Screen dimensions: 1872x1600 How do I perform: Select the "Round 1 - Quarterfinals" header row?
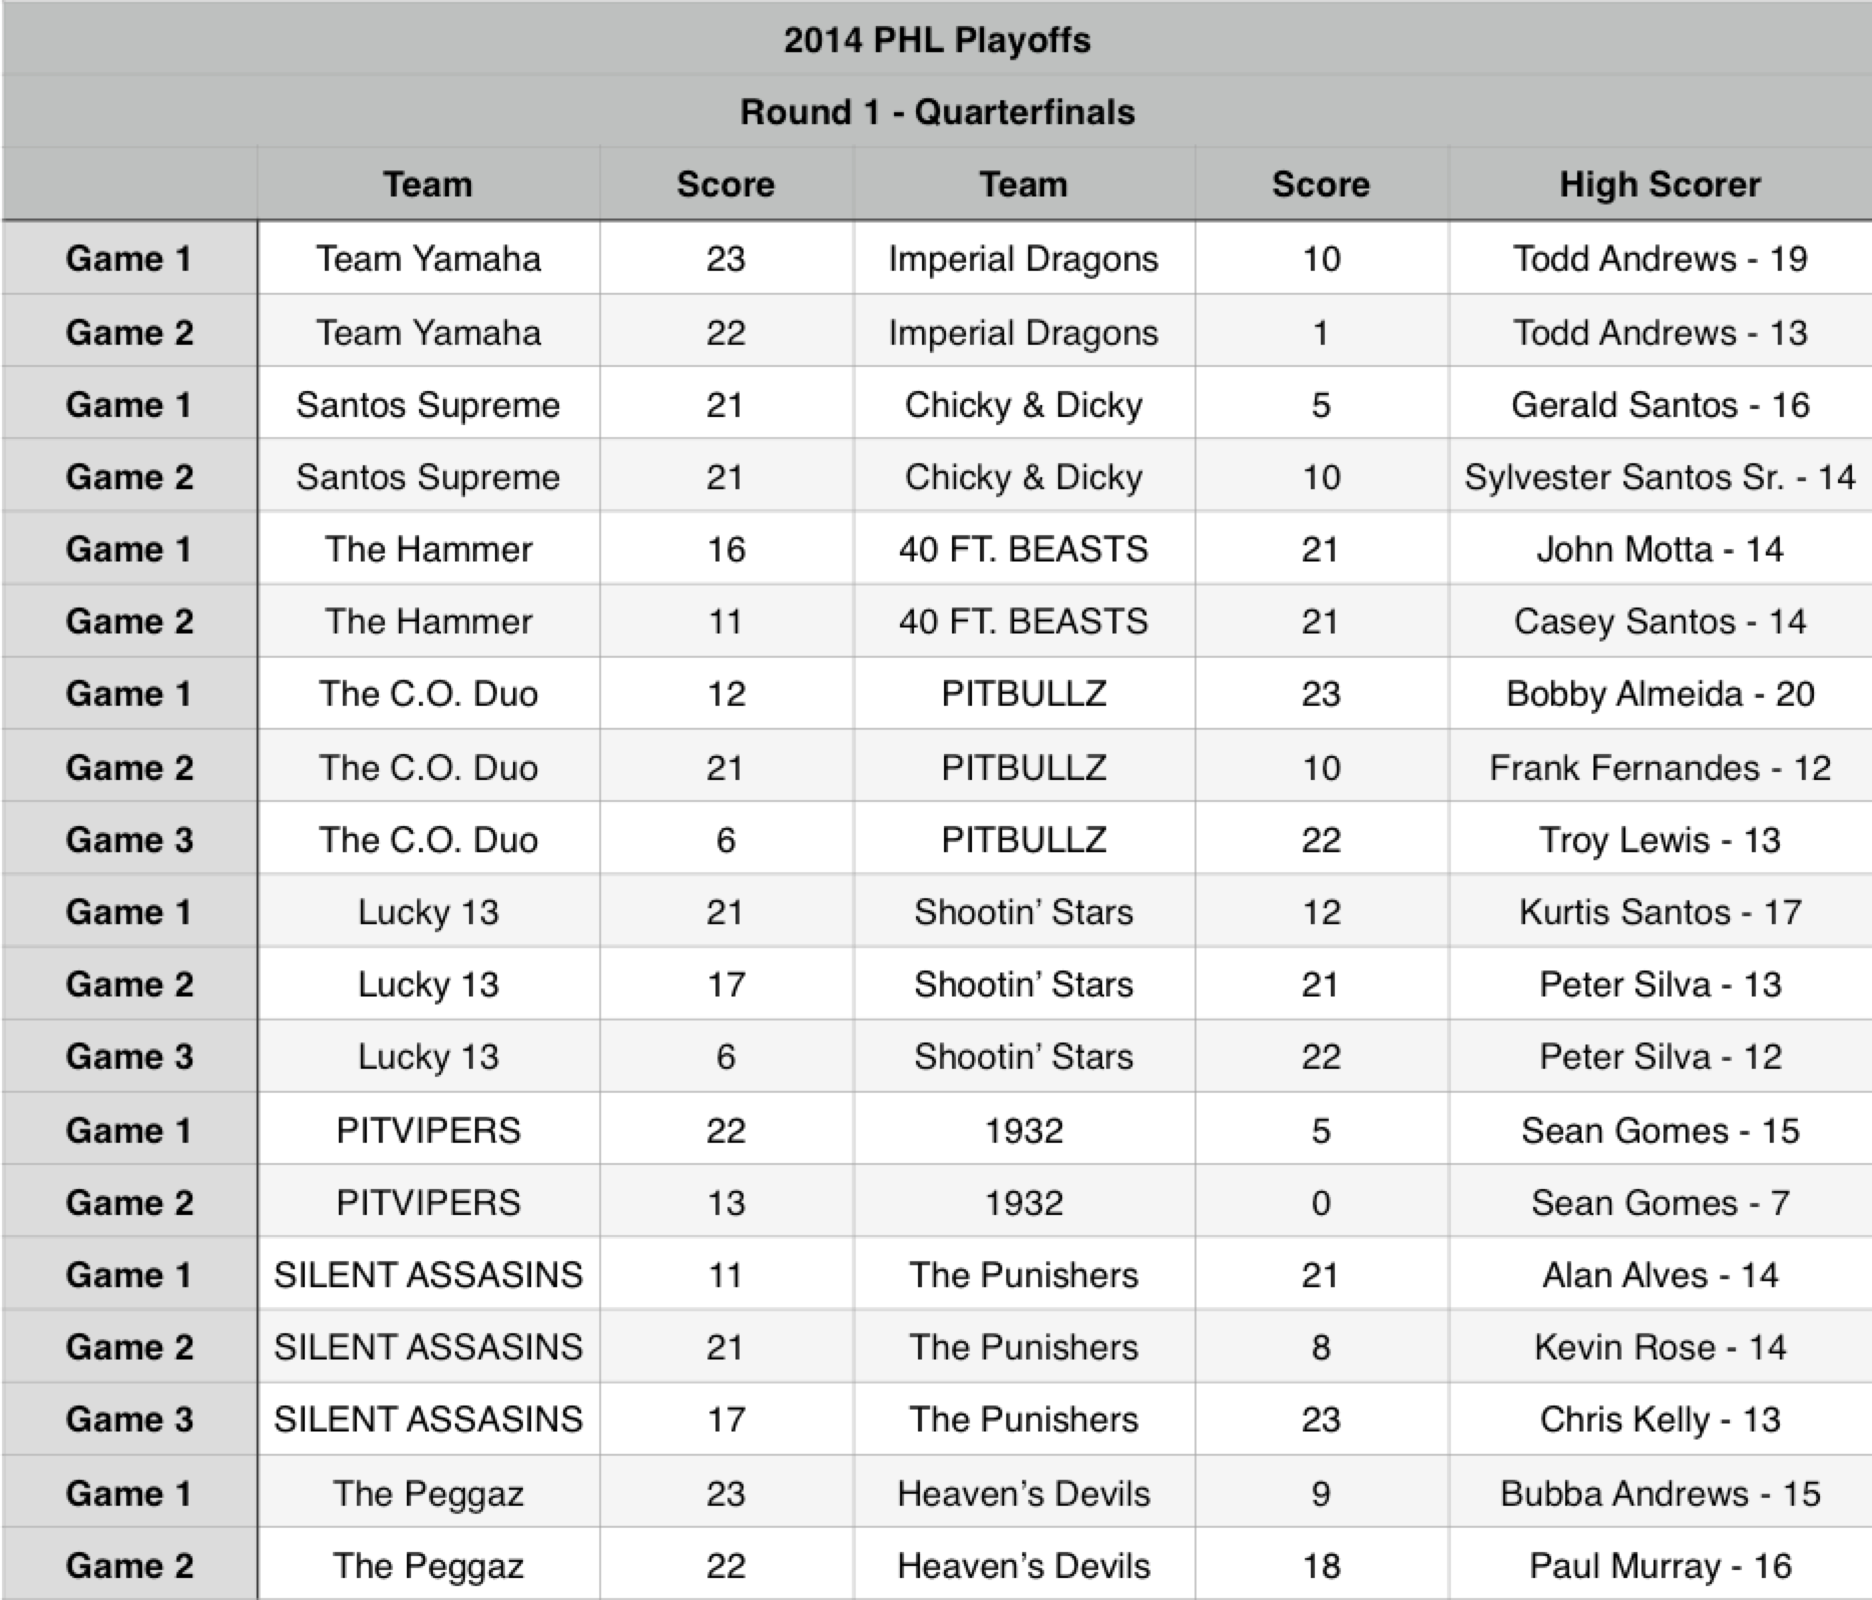coord(936,112)
